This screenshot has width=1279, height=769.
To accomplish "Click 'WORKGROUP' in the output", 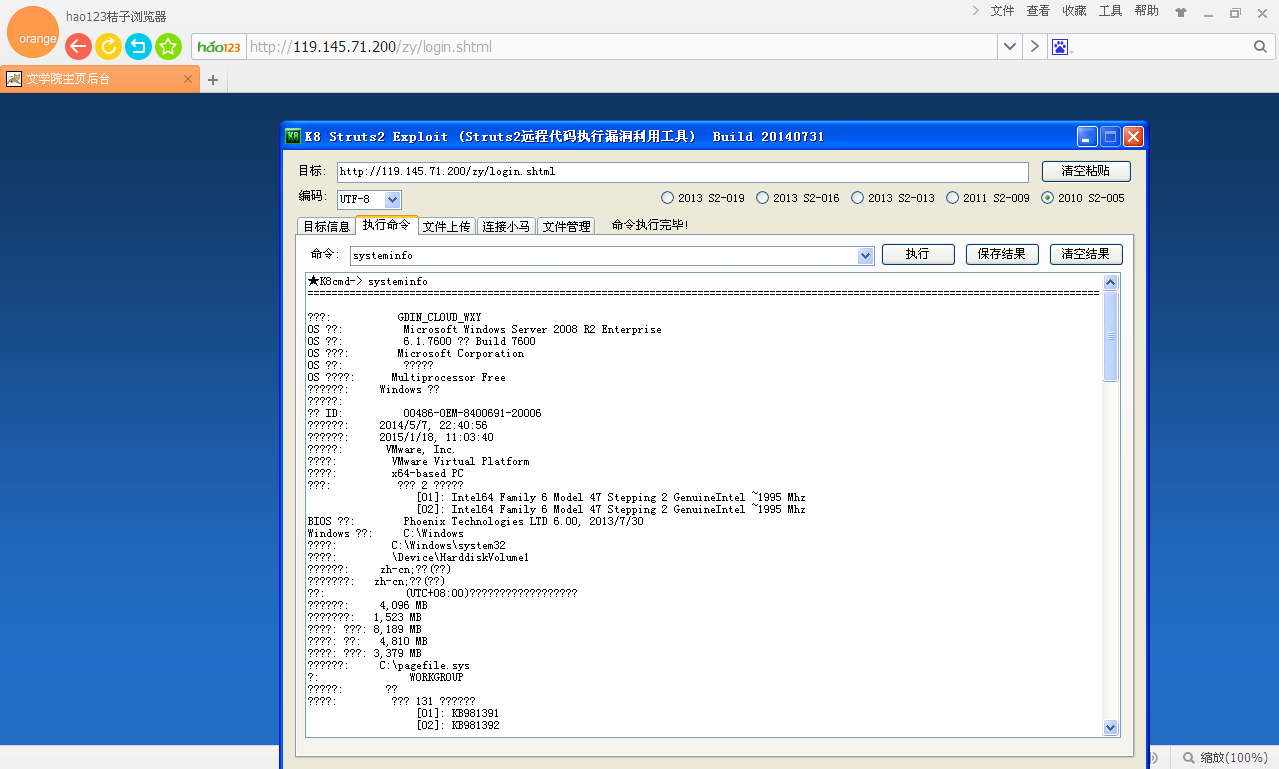I will pyautogui.click(x=436, y=678).
